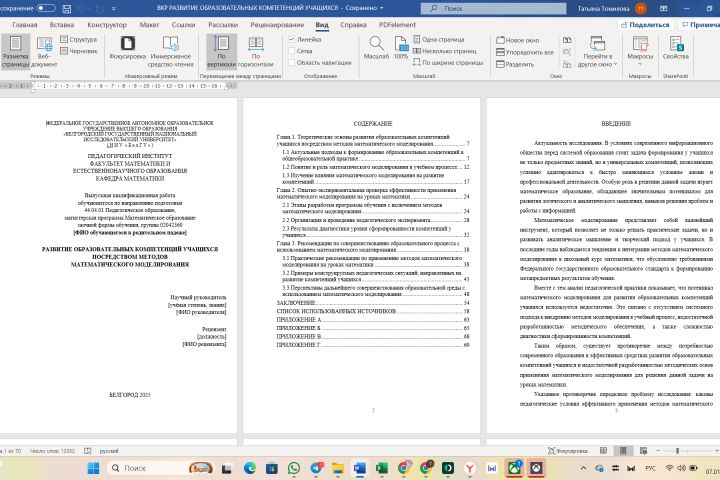Click Разделить to split window
The image size is (720, 480).
pyautogui.click(x=515, y=64)
